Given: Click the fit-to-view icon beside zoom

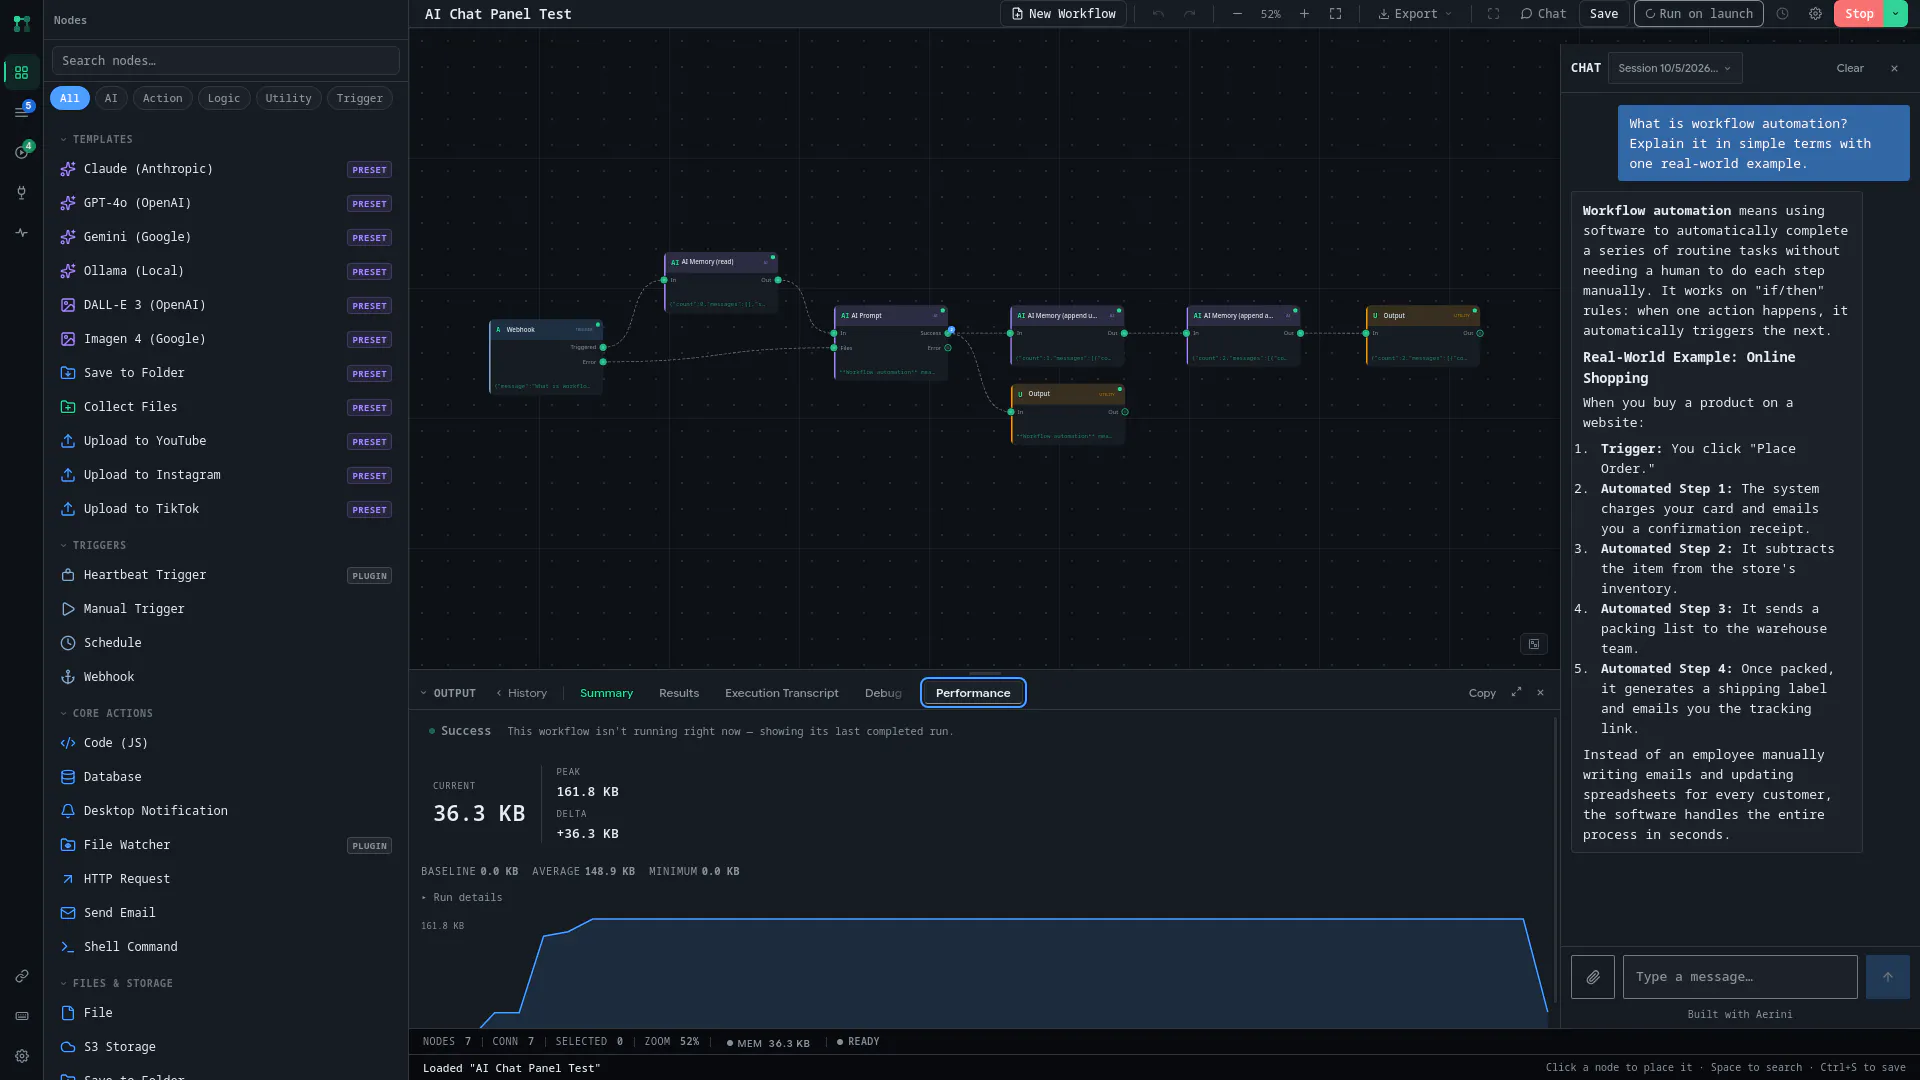Looking at the screenshot, I should [1335, 14].
